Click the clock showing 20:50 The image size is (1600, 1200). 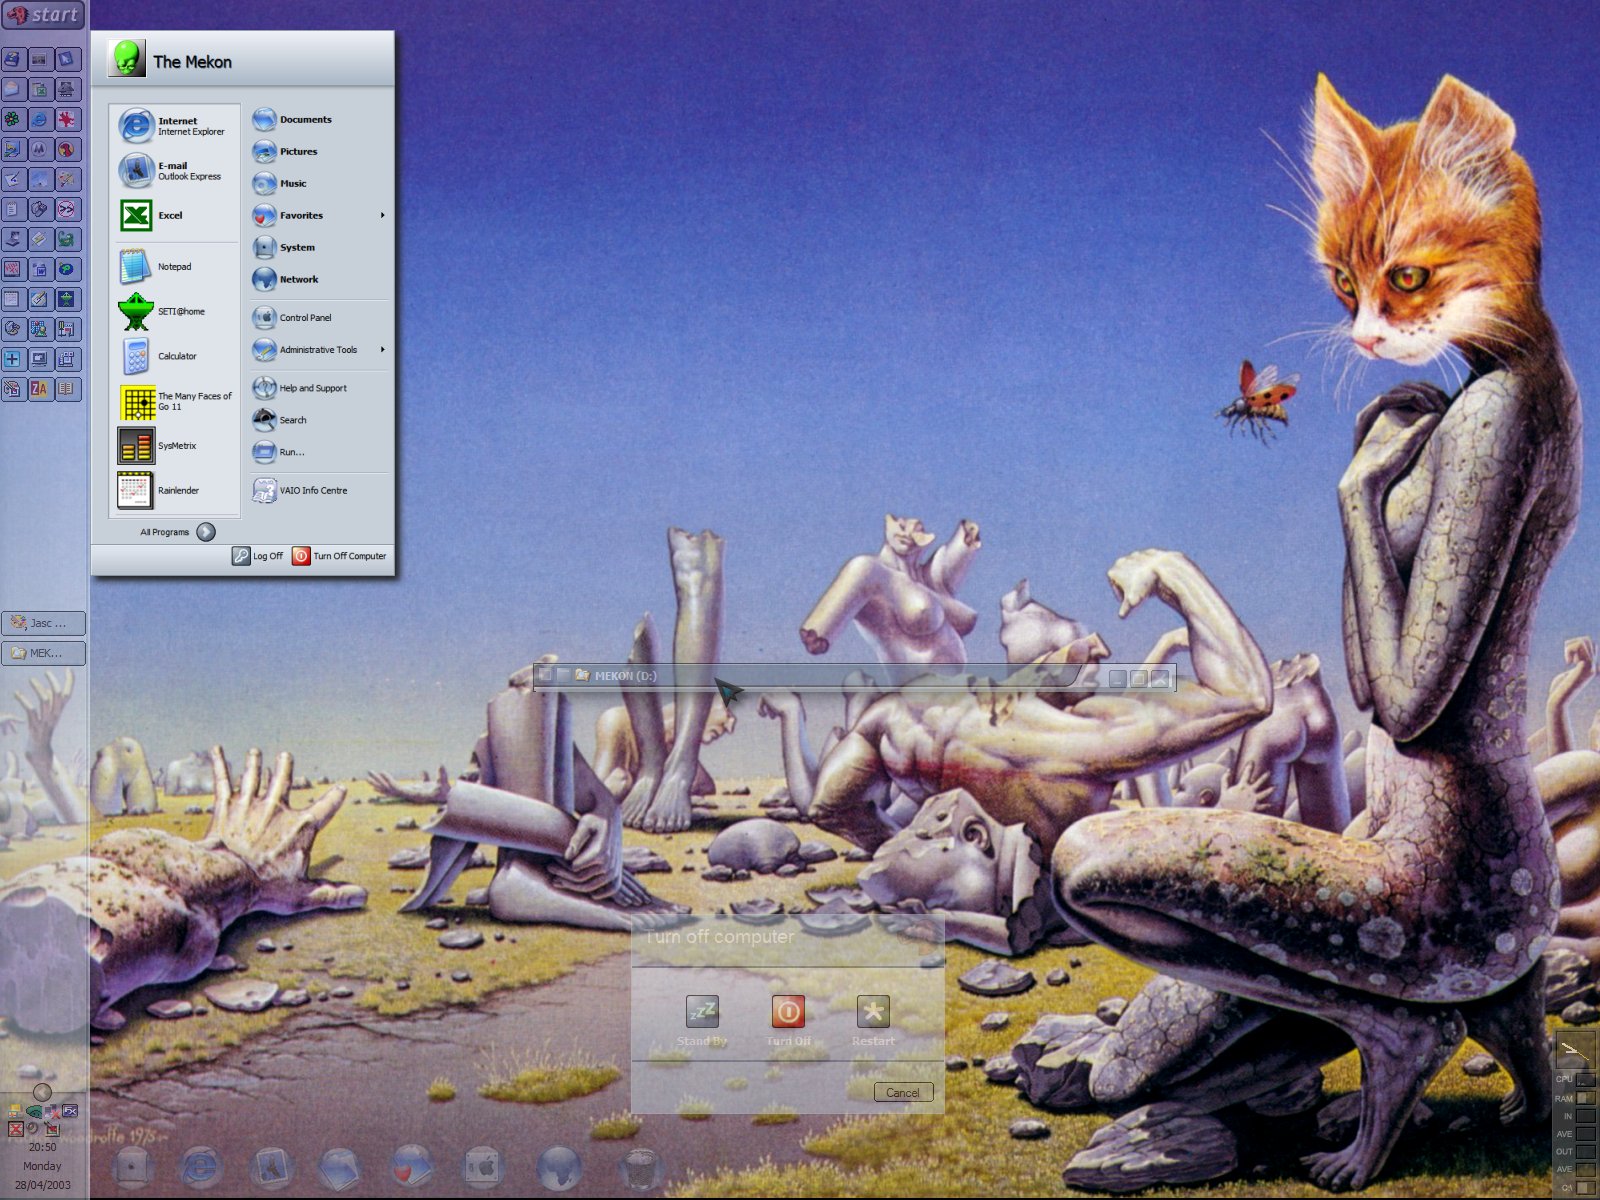[42, 1147]
